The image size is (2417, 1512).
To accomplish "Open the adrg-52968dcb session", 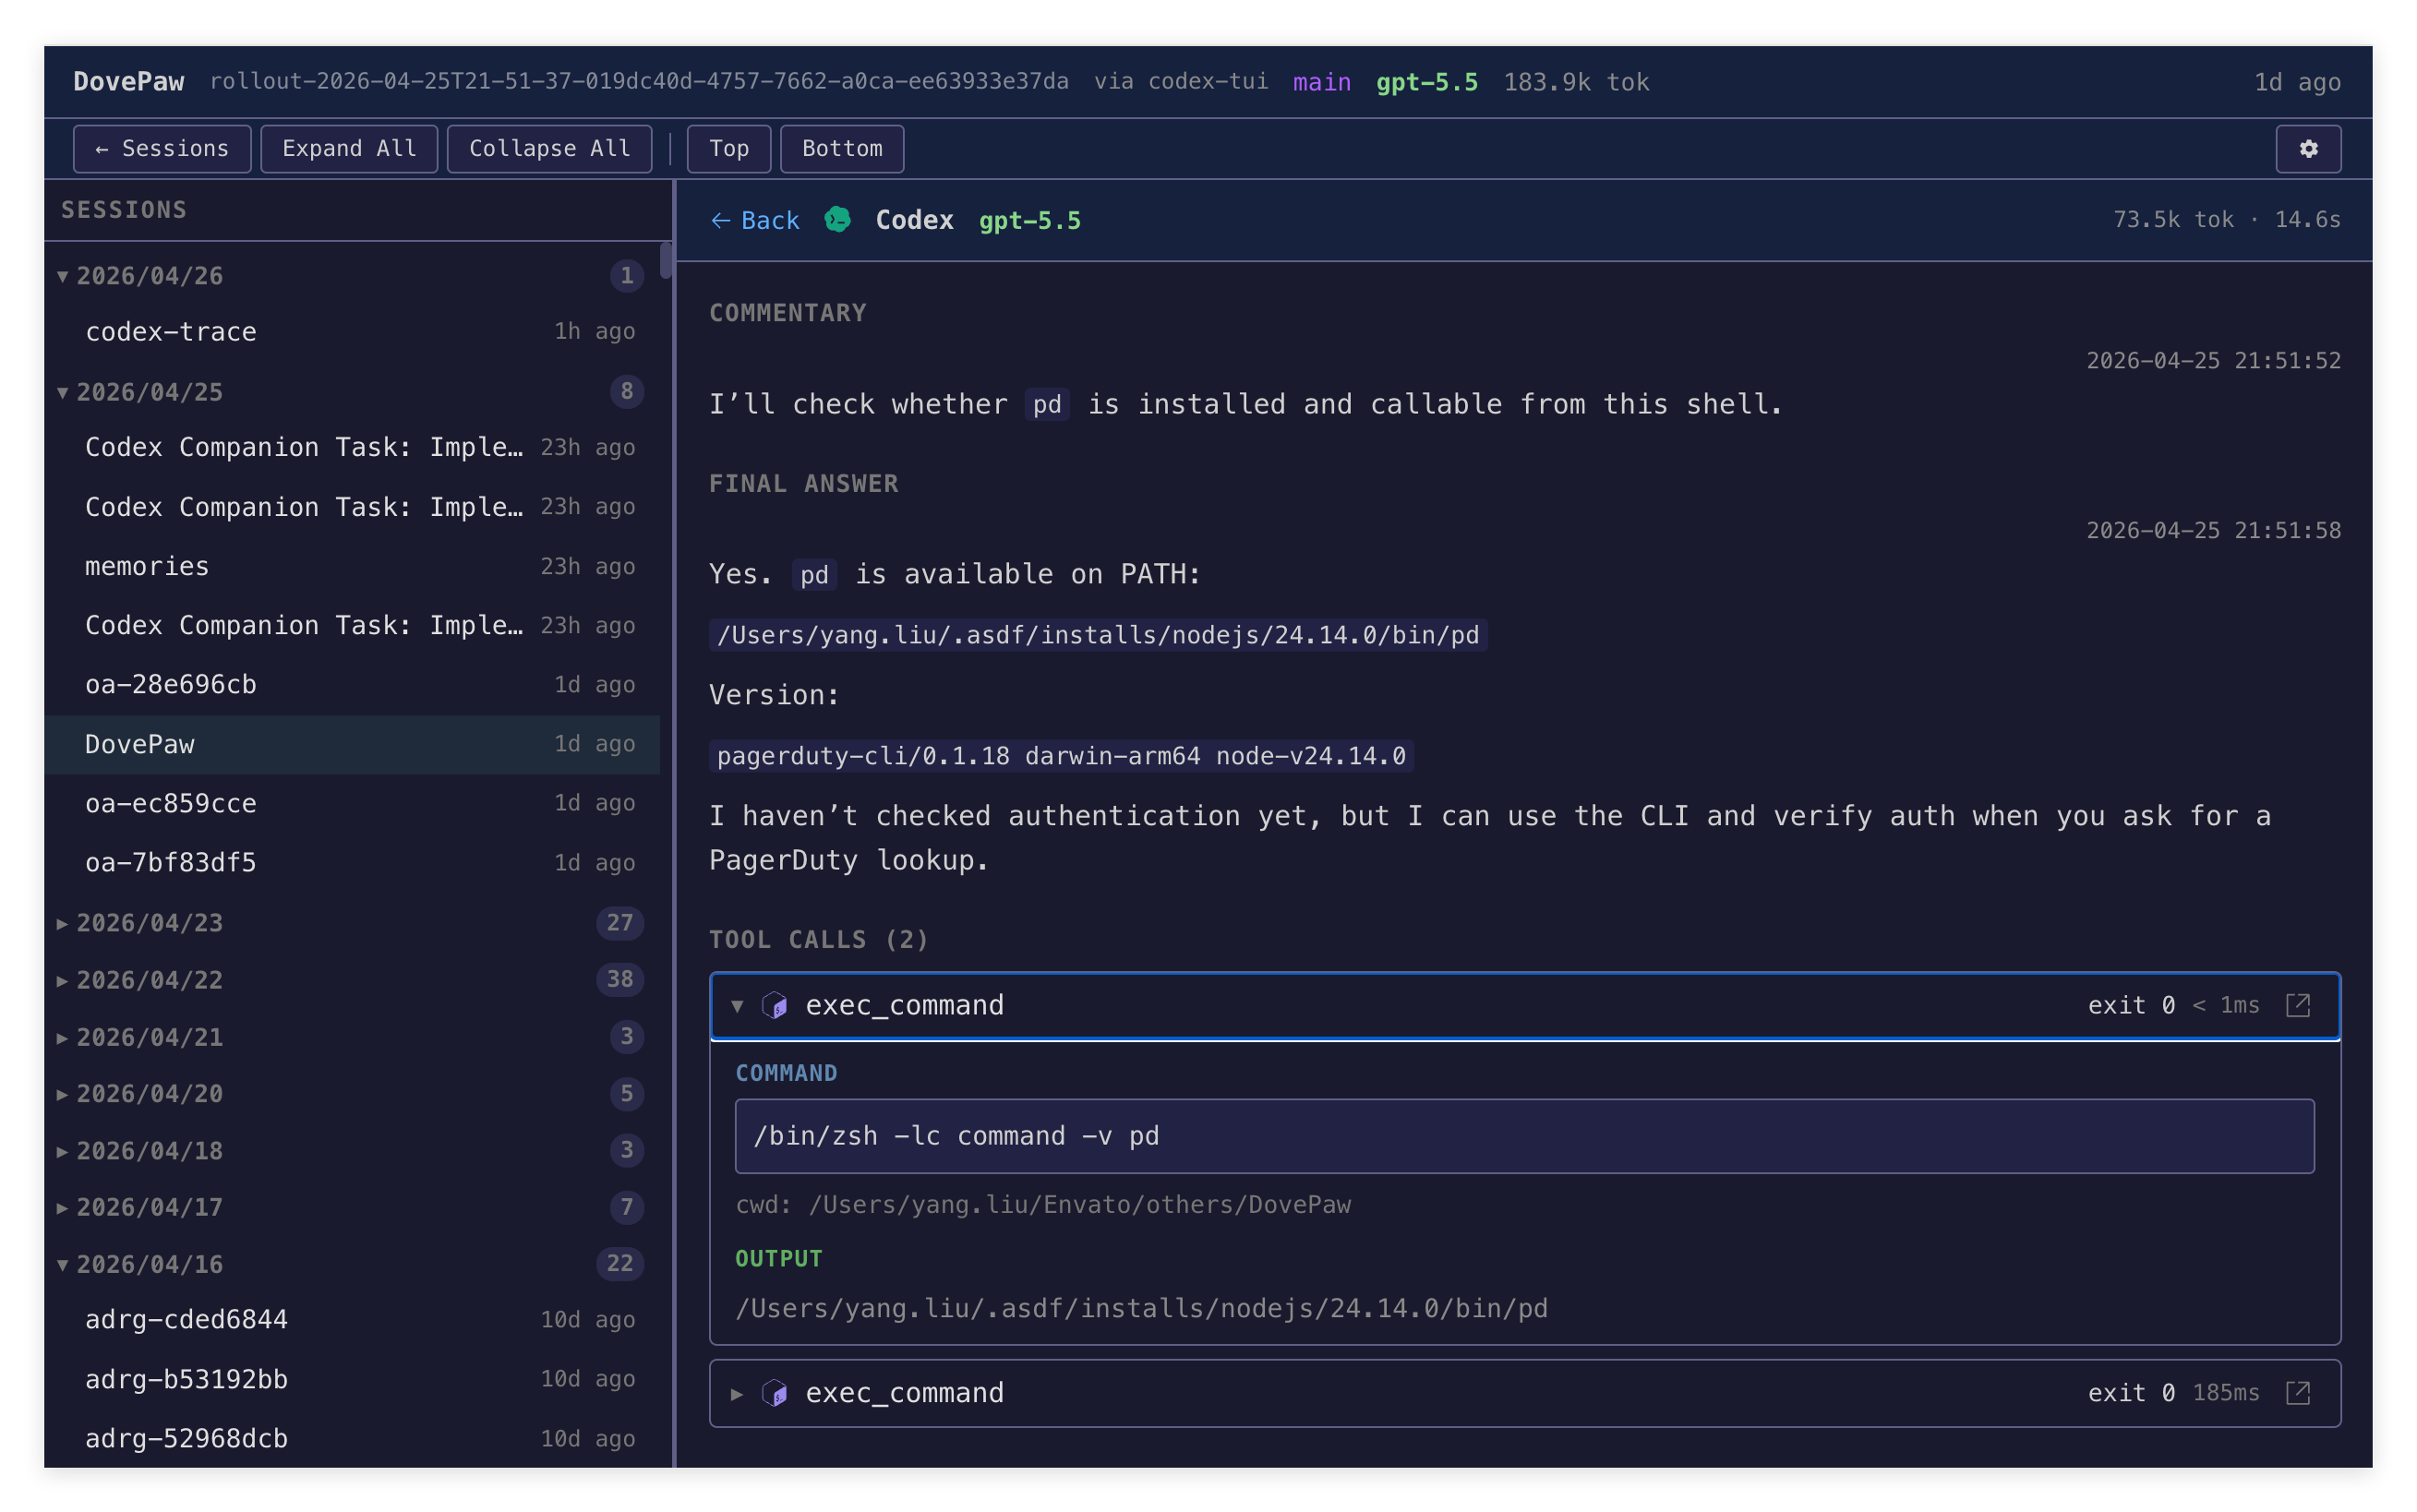I will 352,1438.
